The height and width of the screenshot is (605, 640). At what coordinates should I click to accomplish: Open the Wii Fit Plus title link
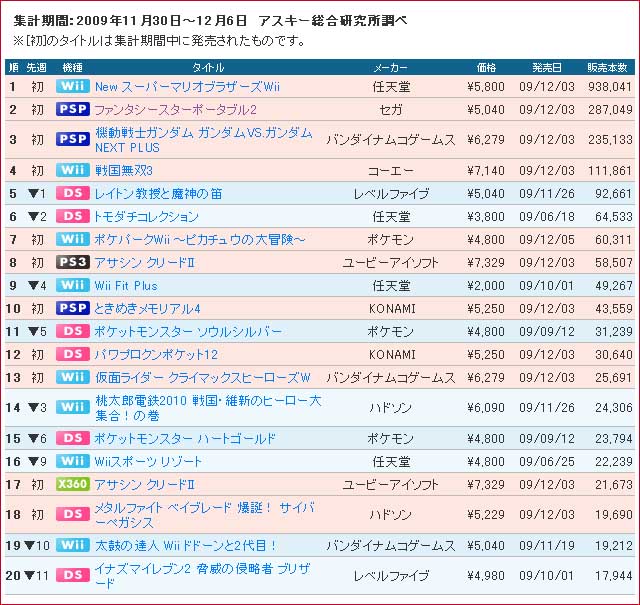click(x=126, y=286)
